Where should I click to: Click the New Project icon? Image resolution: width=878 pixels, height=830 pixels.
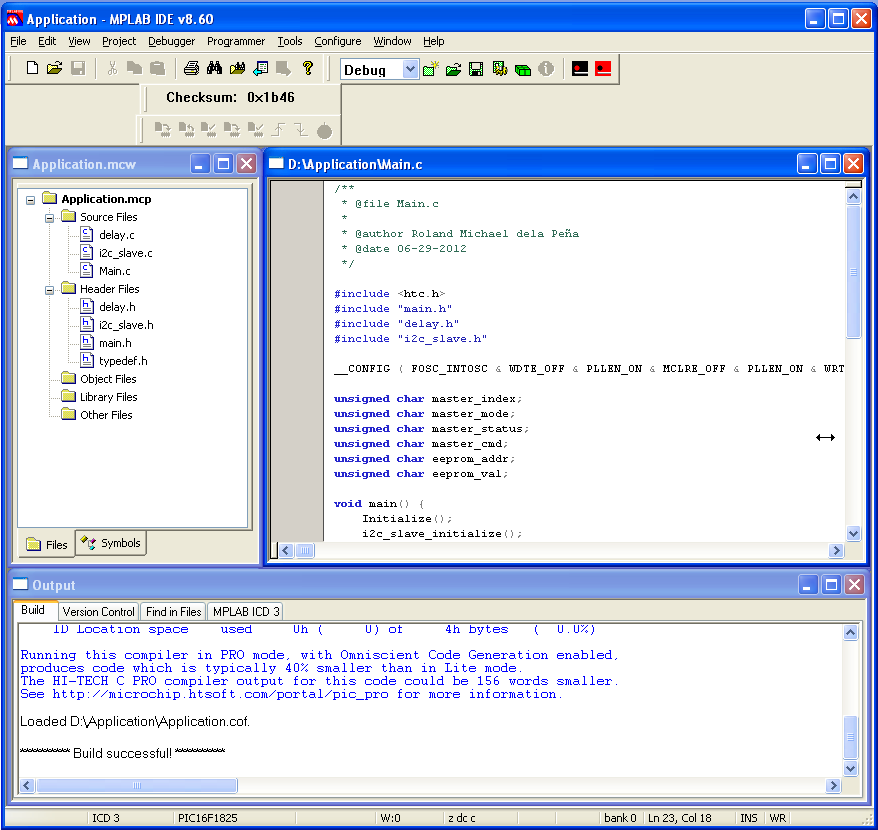tap(431, 69)
